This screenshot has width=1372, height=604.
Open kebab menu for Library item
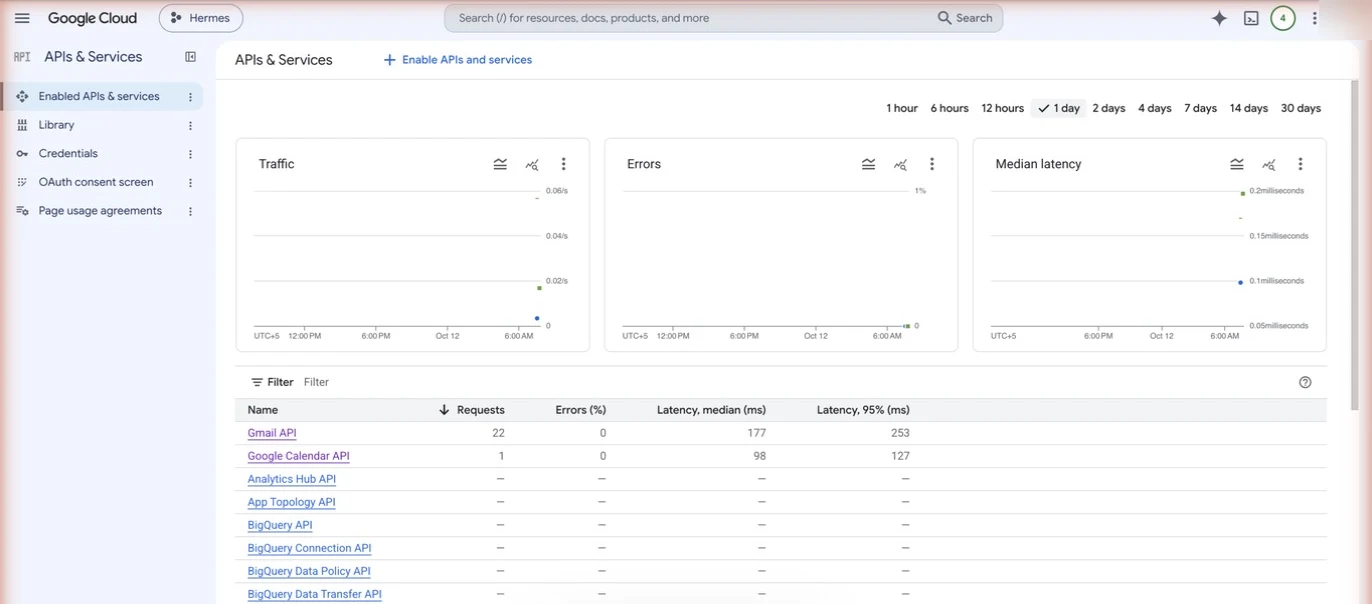[x=190, y=126]
